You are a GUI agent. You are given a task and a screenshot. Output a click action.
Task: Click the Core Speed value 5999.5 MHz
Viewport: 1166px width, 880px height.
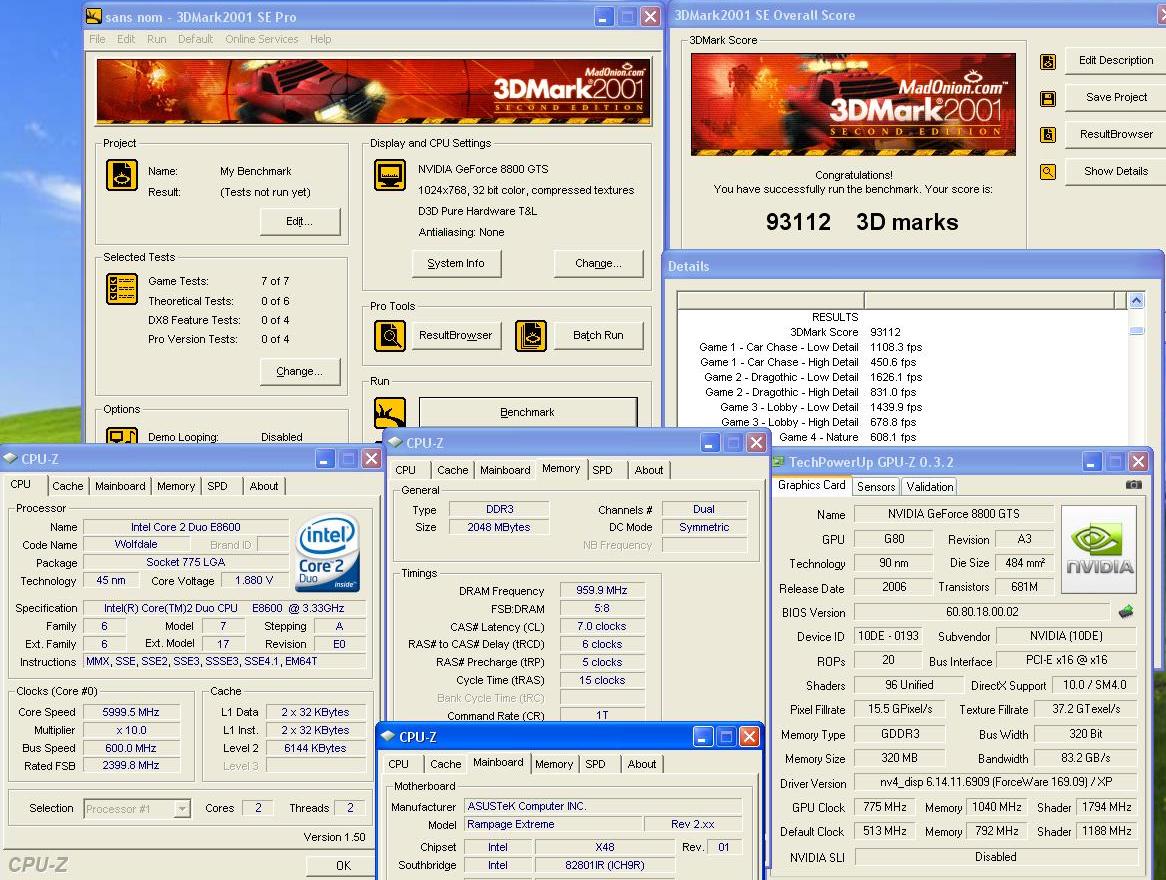(131, 712)
